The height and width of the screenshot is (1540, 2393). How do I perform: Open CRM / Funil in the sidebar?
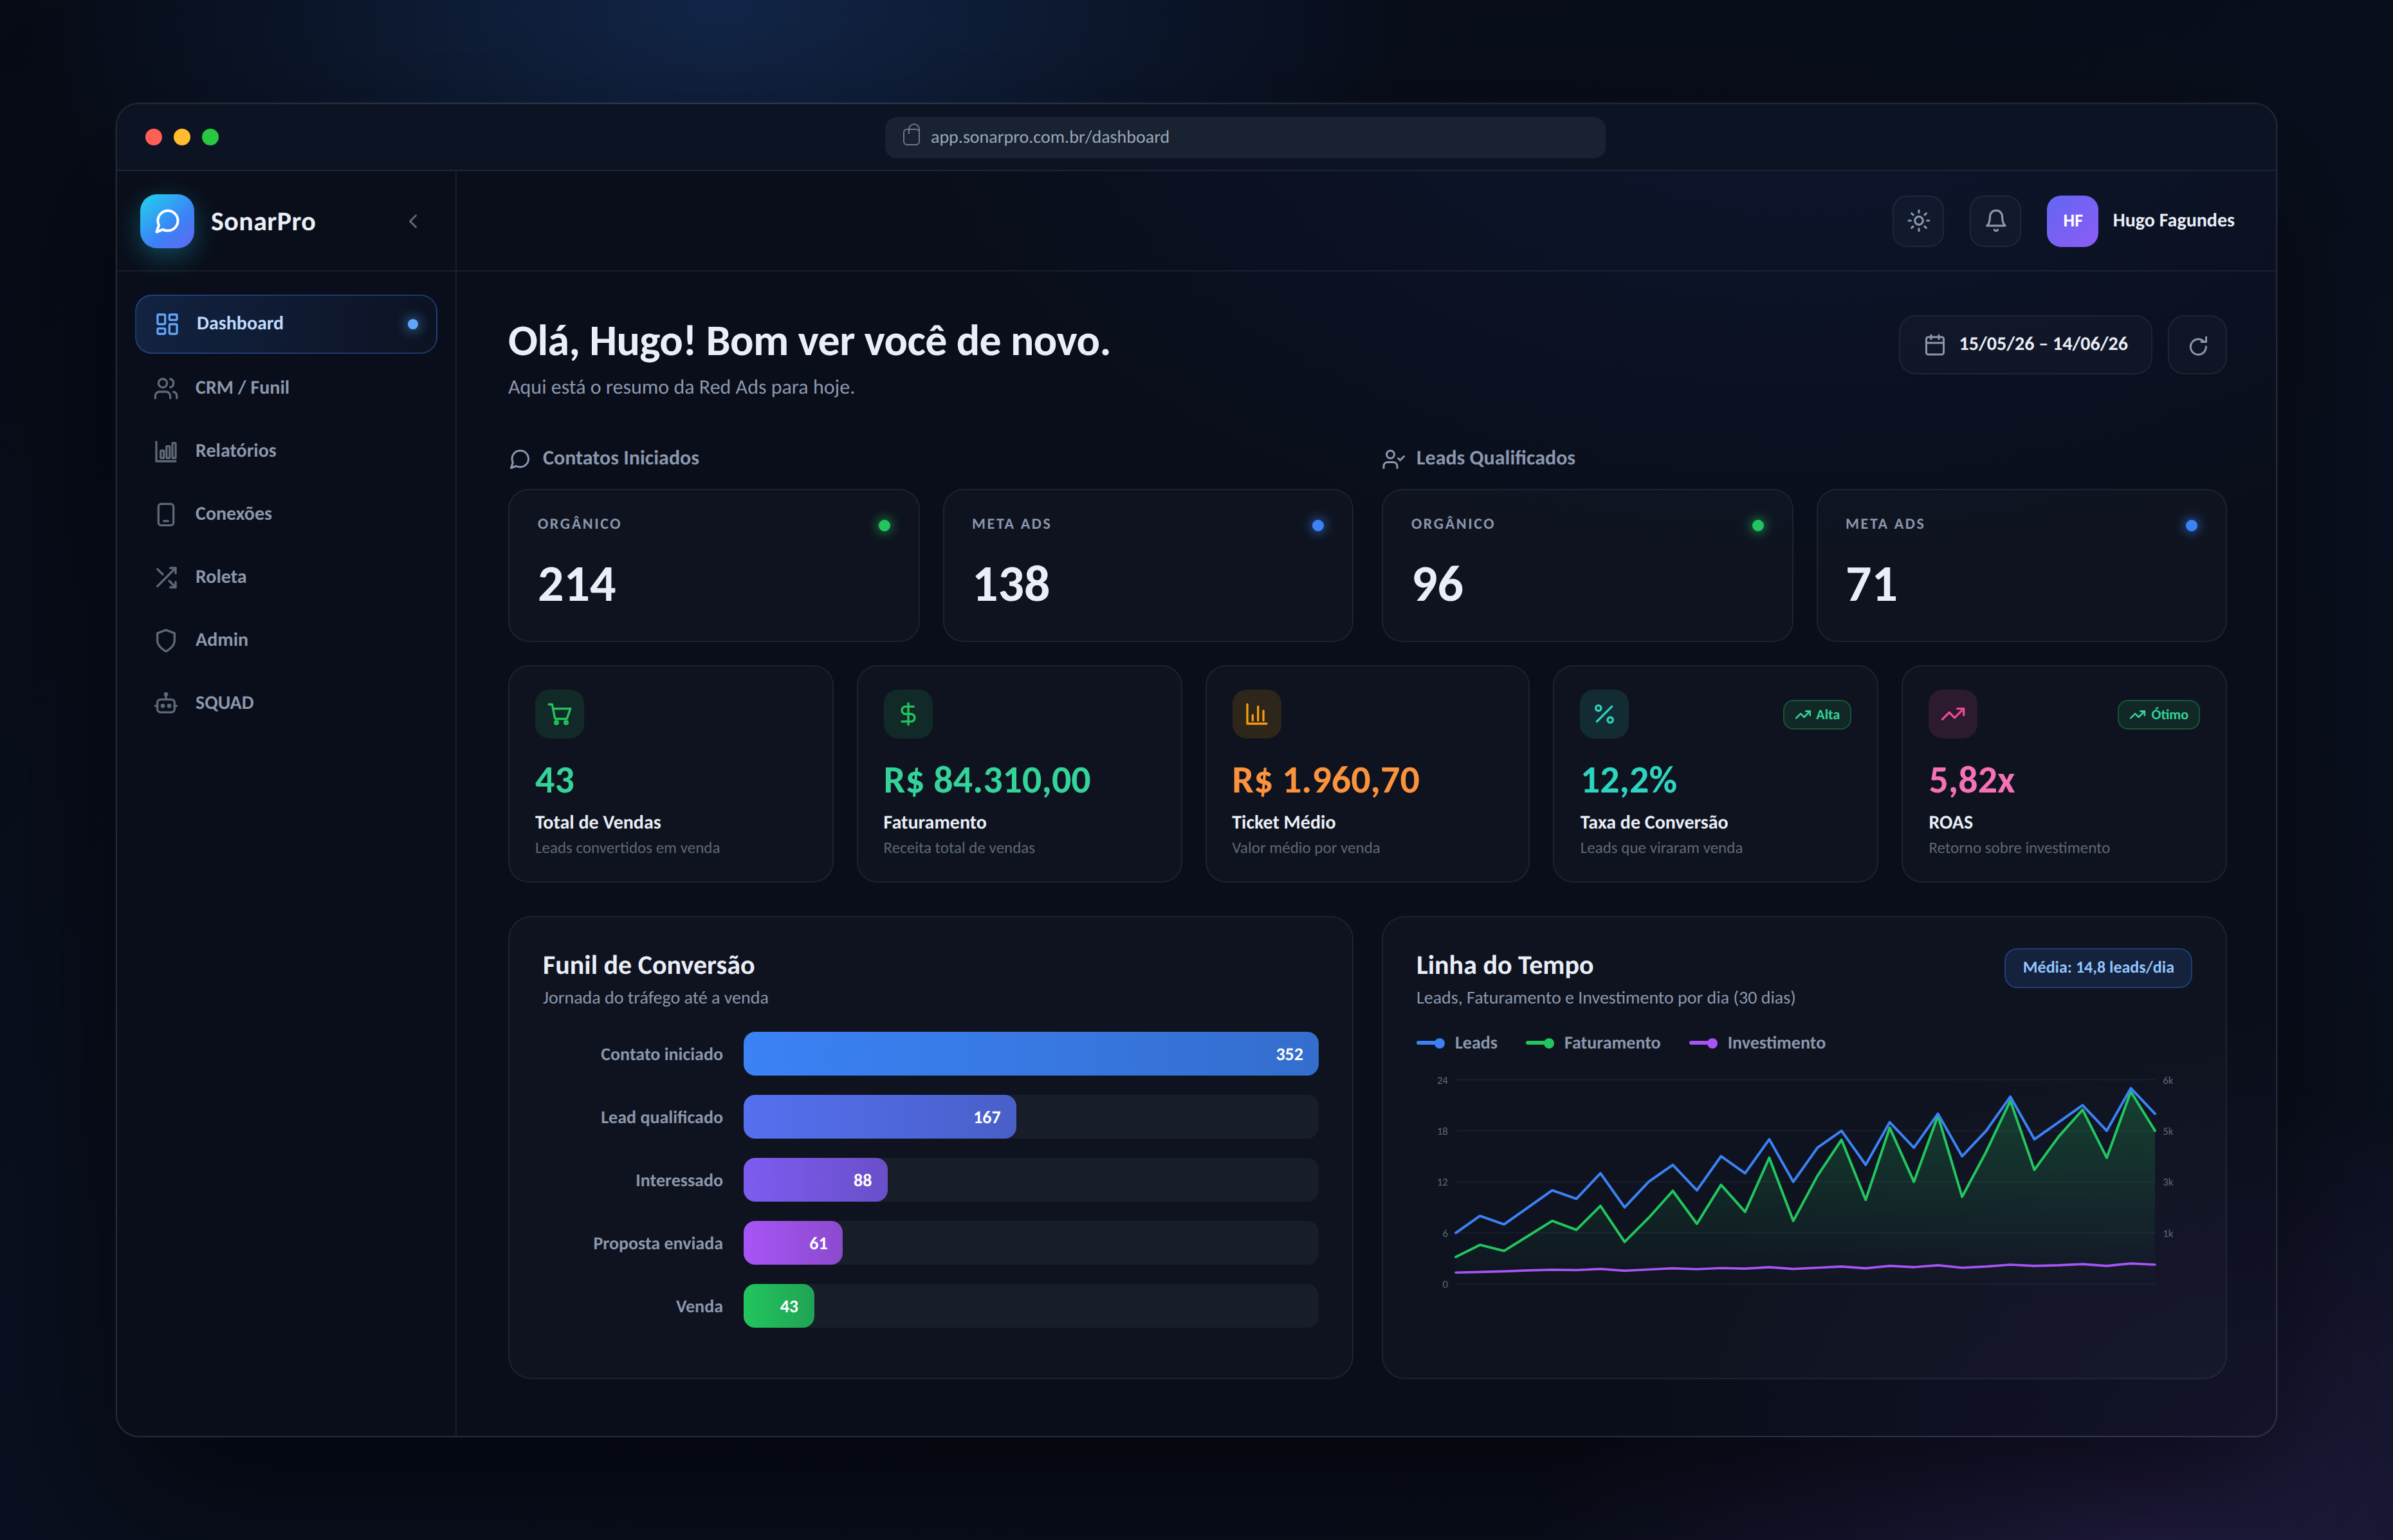(x=286, y=387)
